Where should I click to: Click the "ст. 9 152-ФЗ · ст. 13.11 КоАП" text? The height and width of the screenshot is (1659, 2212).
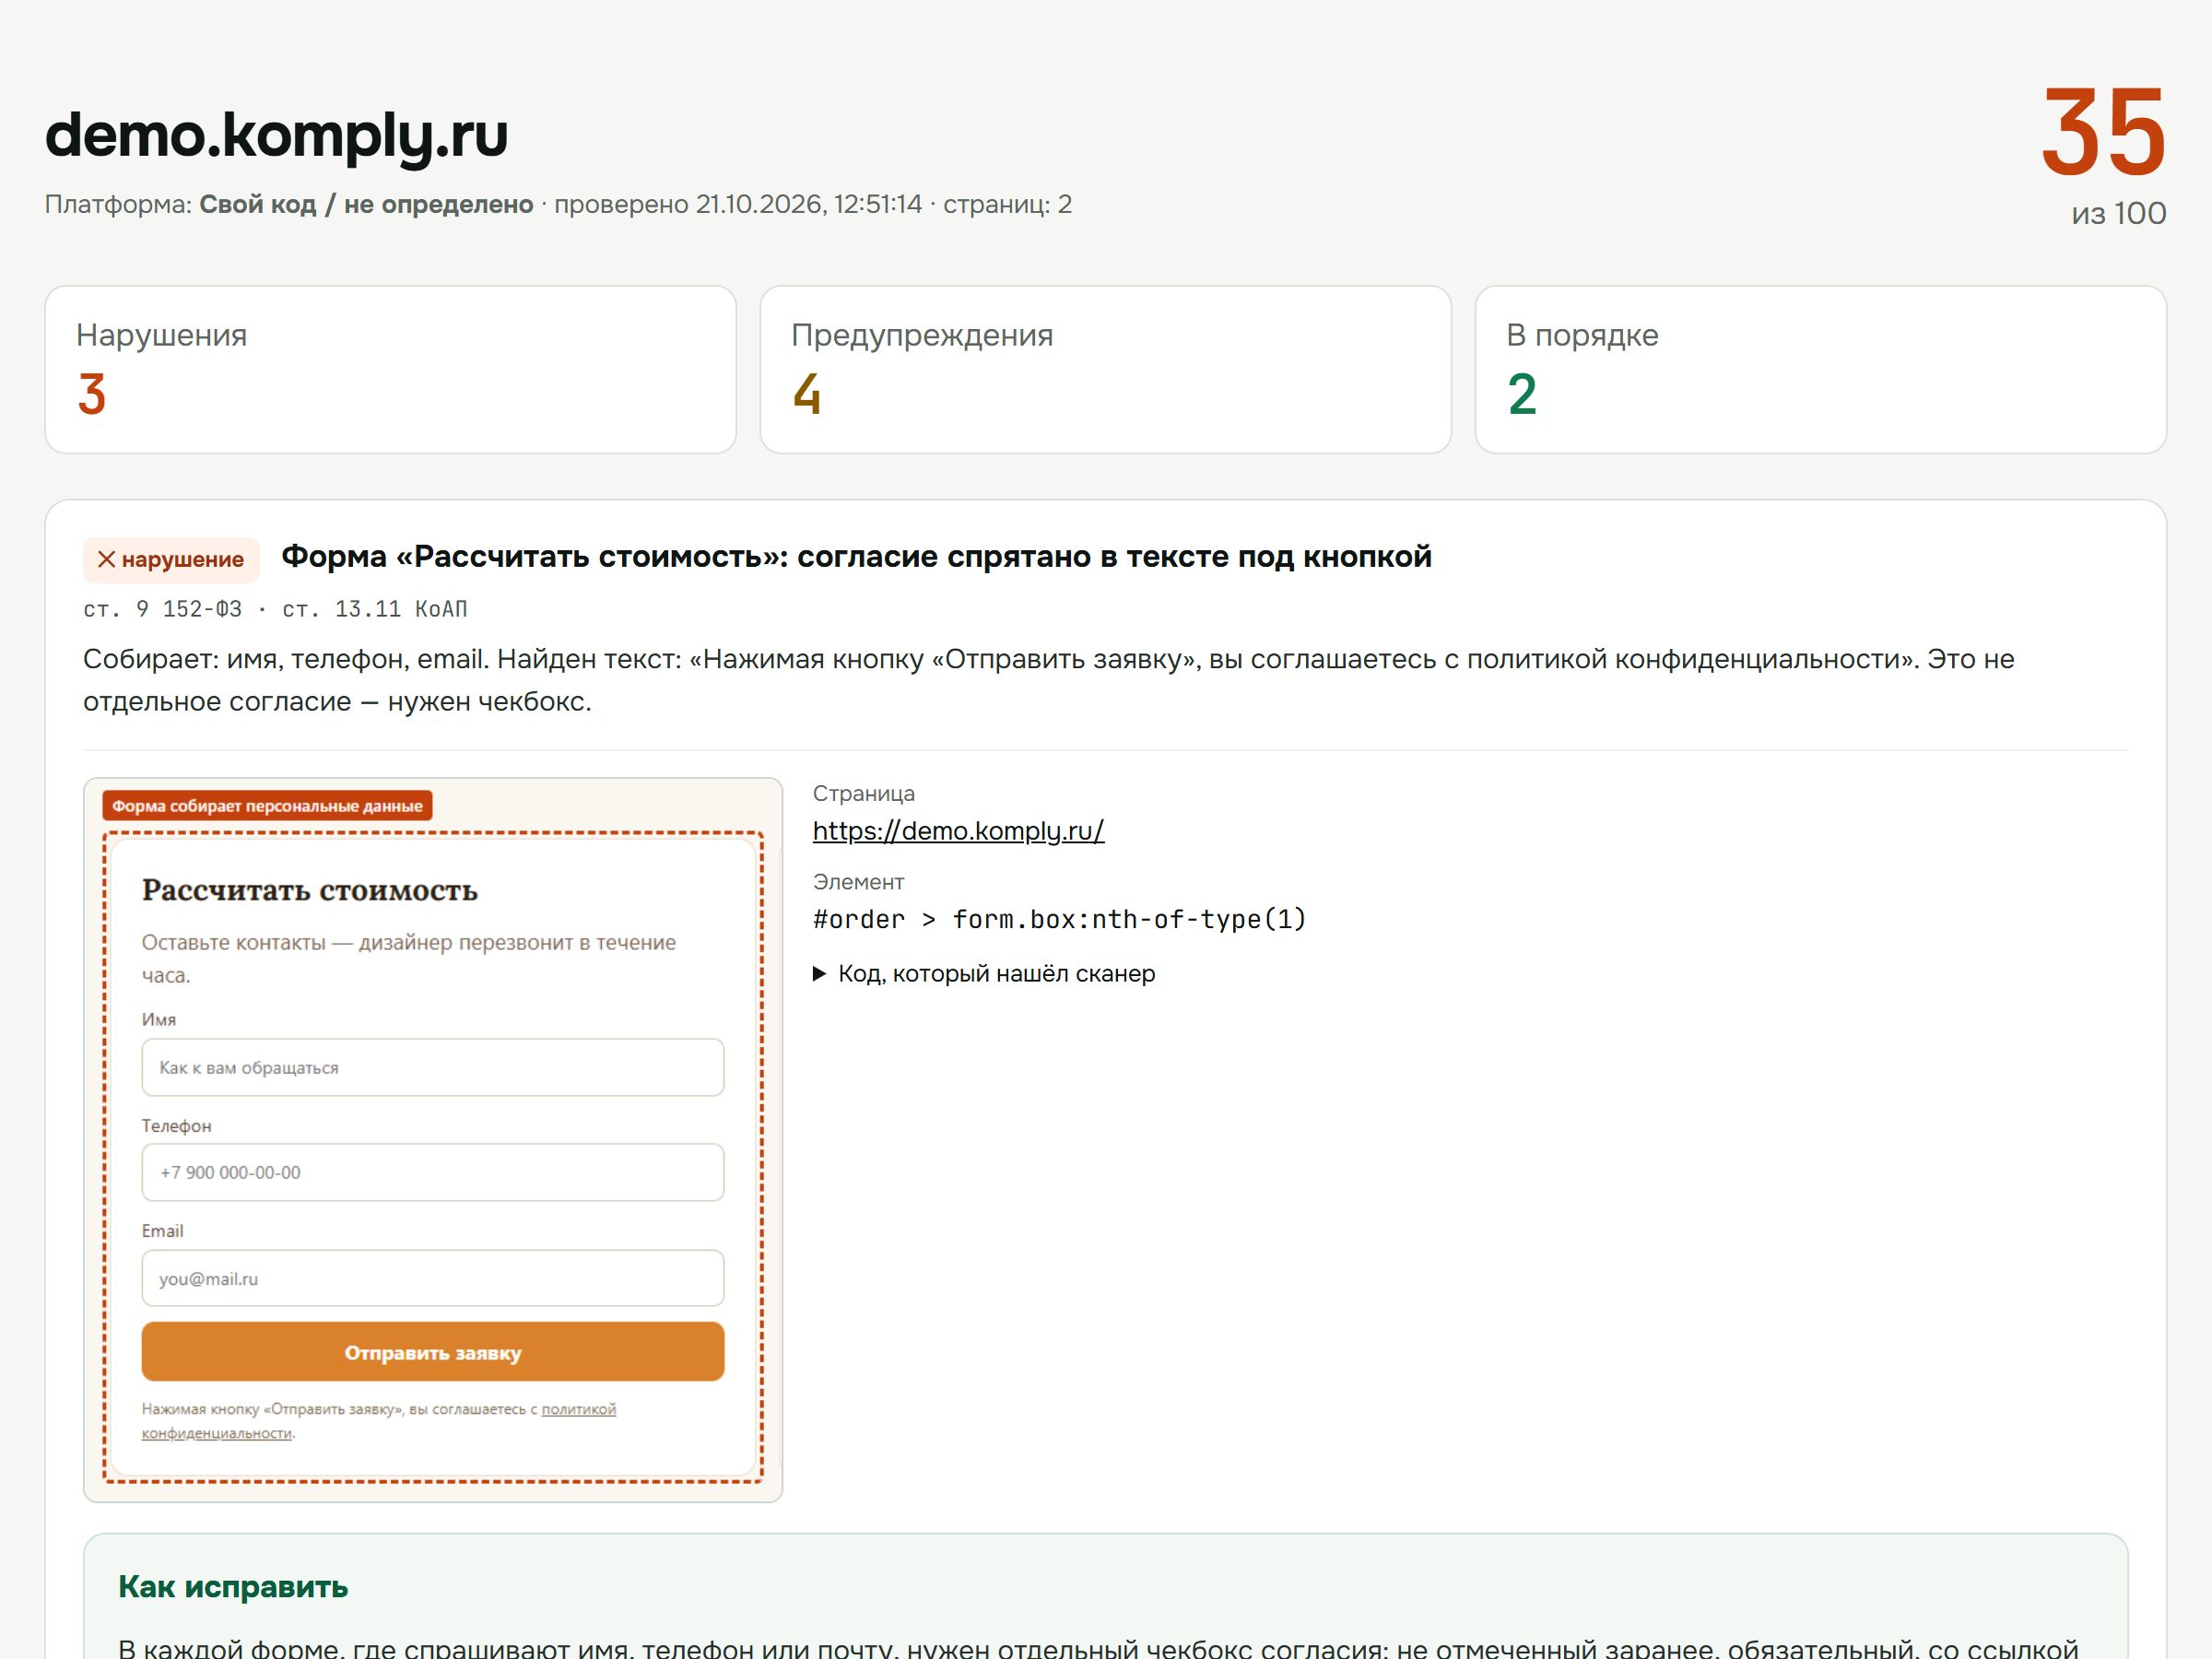pyautogui.click(x=275, y=609)
